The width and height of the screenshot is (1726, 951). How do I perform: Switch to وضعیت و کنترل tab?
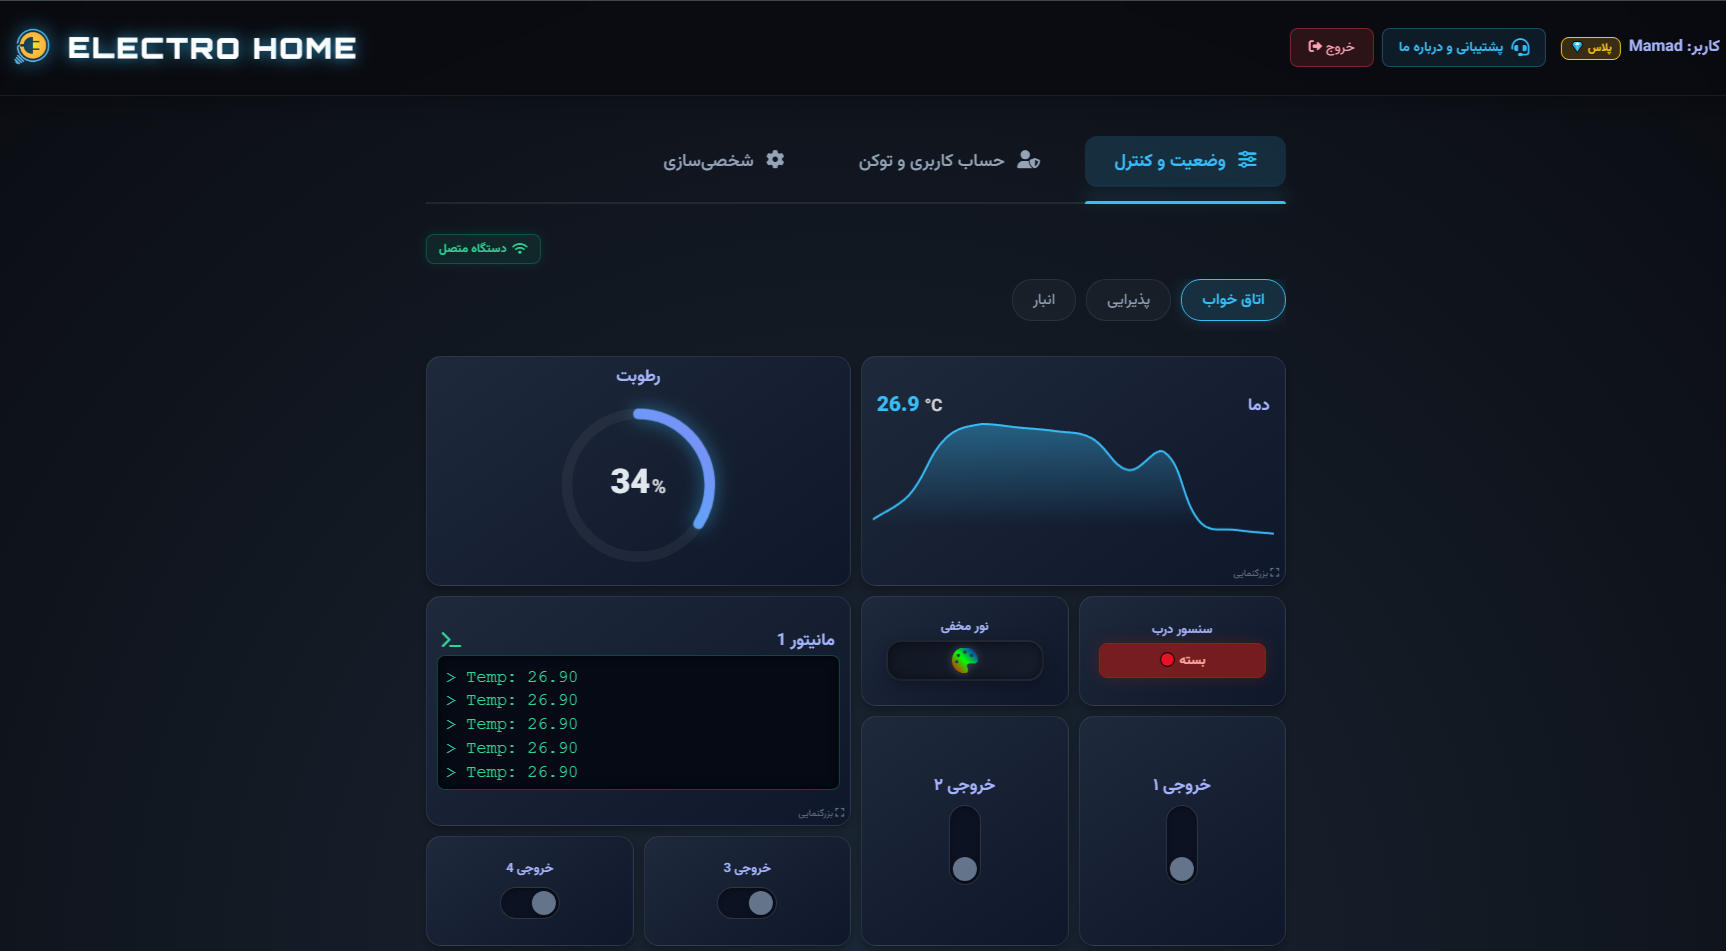click(x=1185, y=161)
